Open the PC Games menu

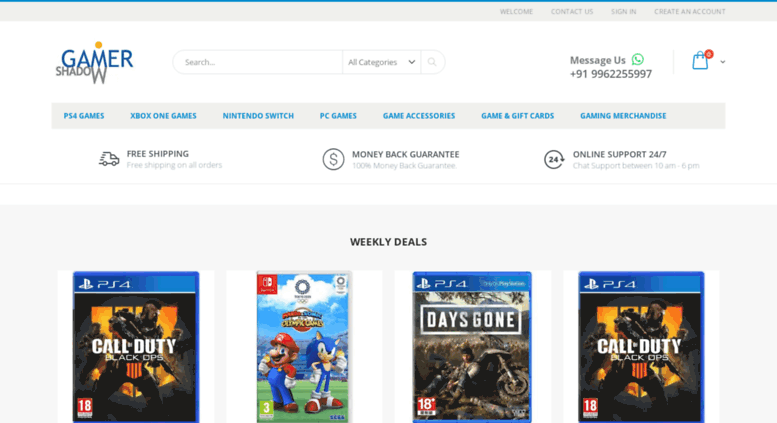(x=338, y=116)
